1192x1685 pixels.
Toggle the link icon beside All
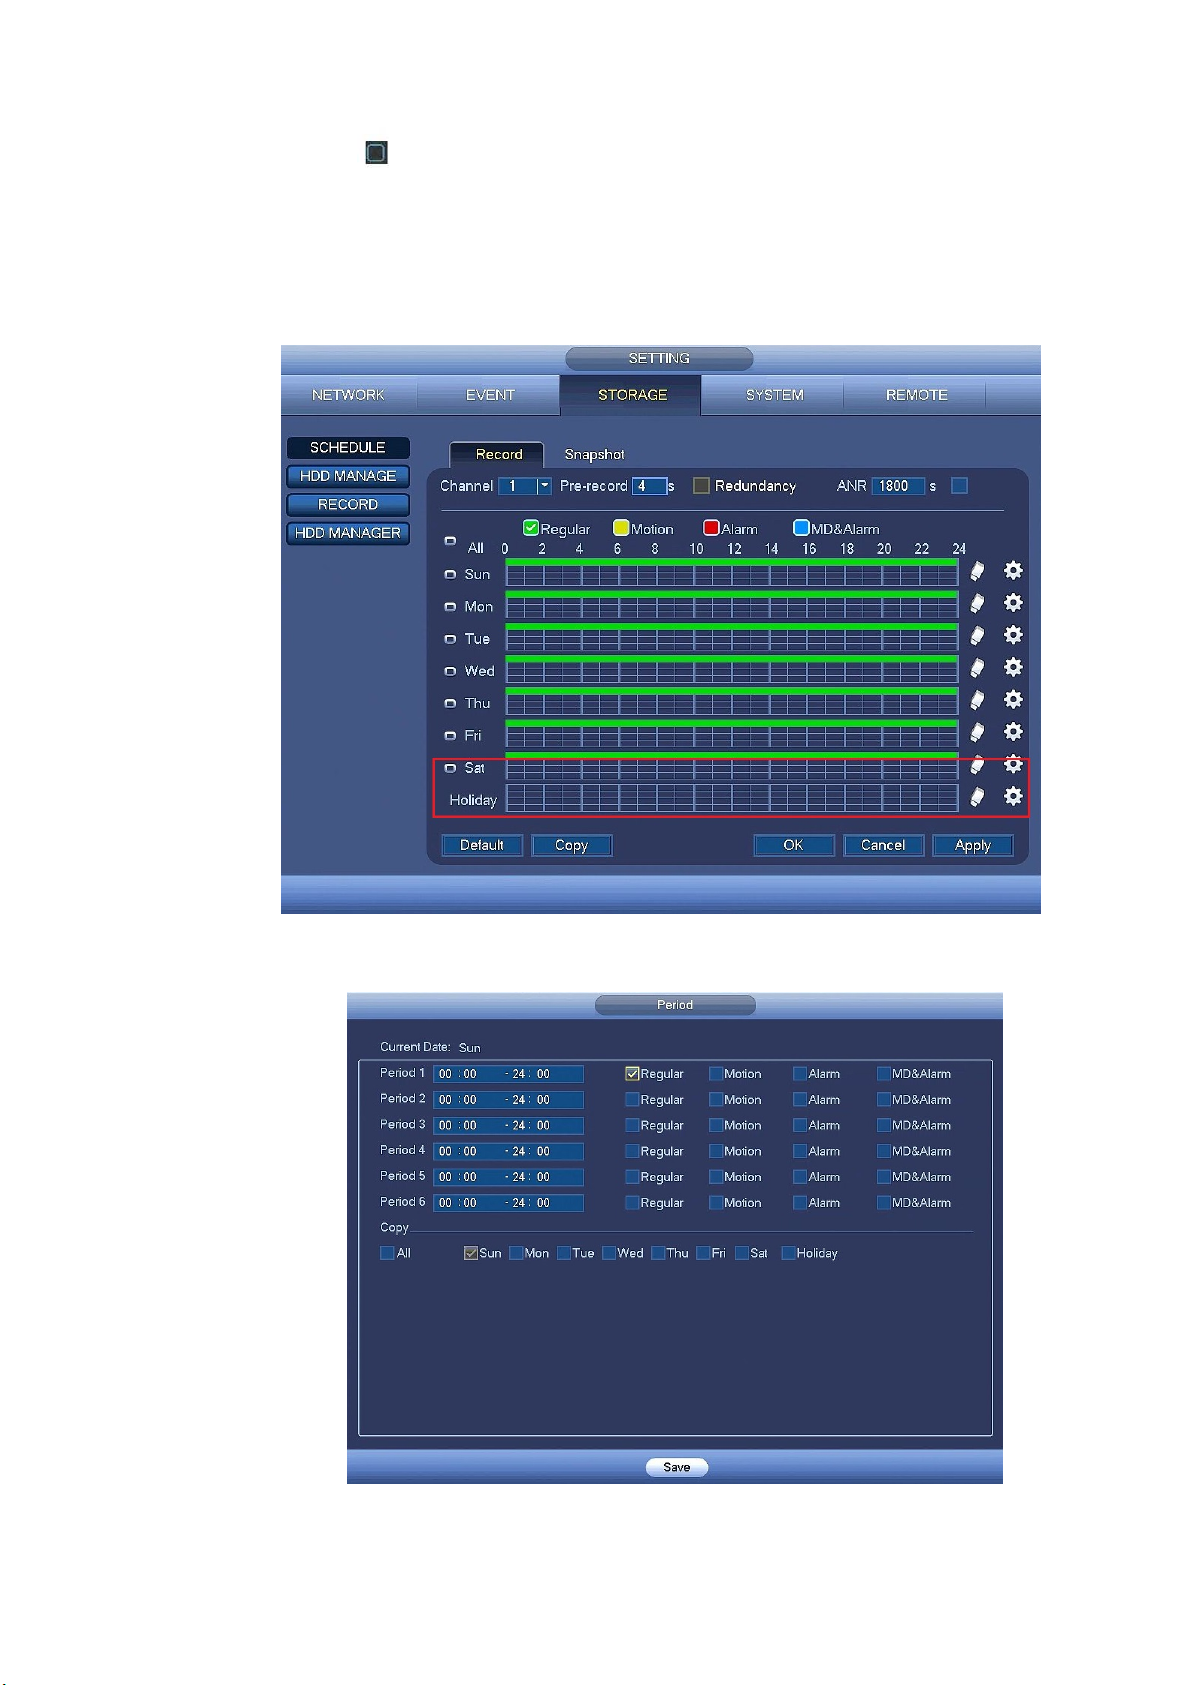[450, 541]
